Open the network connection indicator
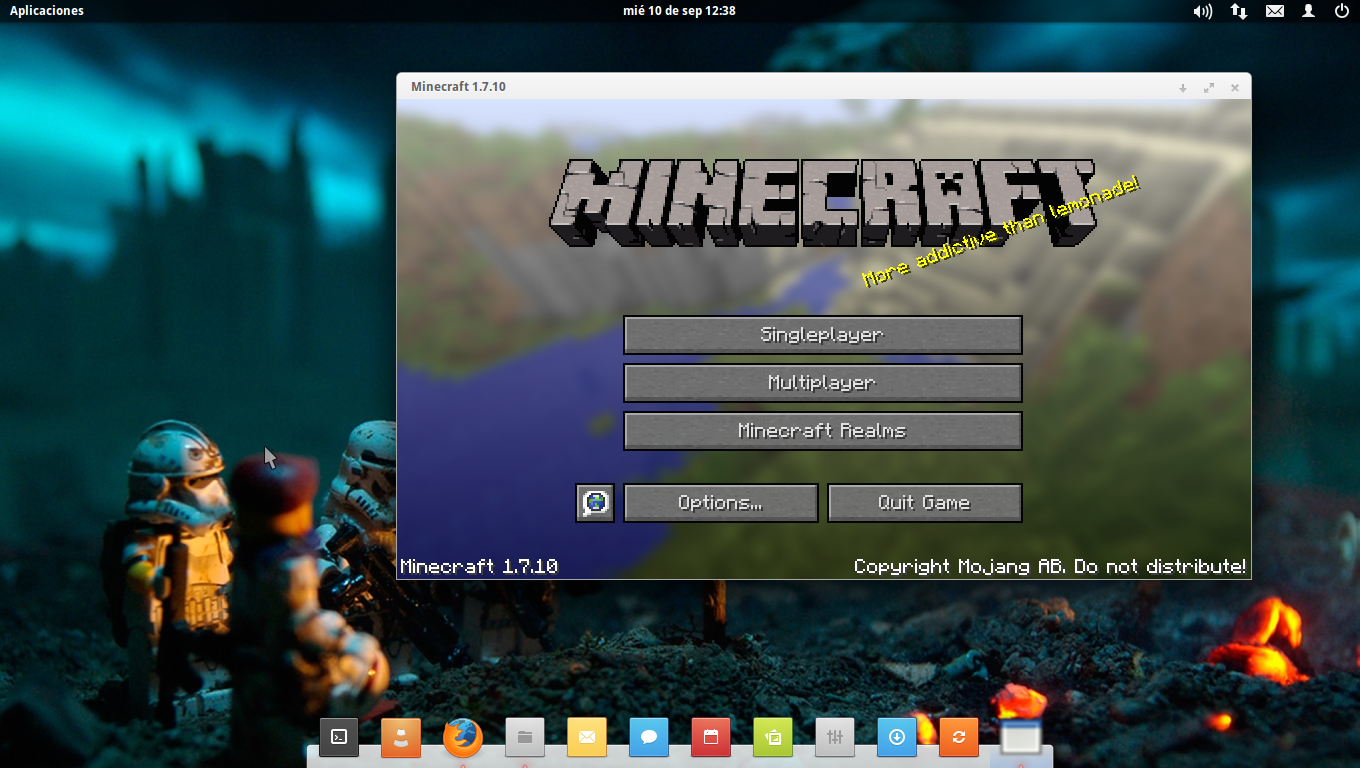 click(x=1239, y=11)
